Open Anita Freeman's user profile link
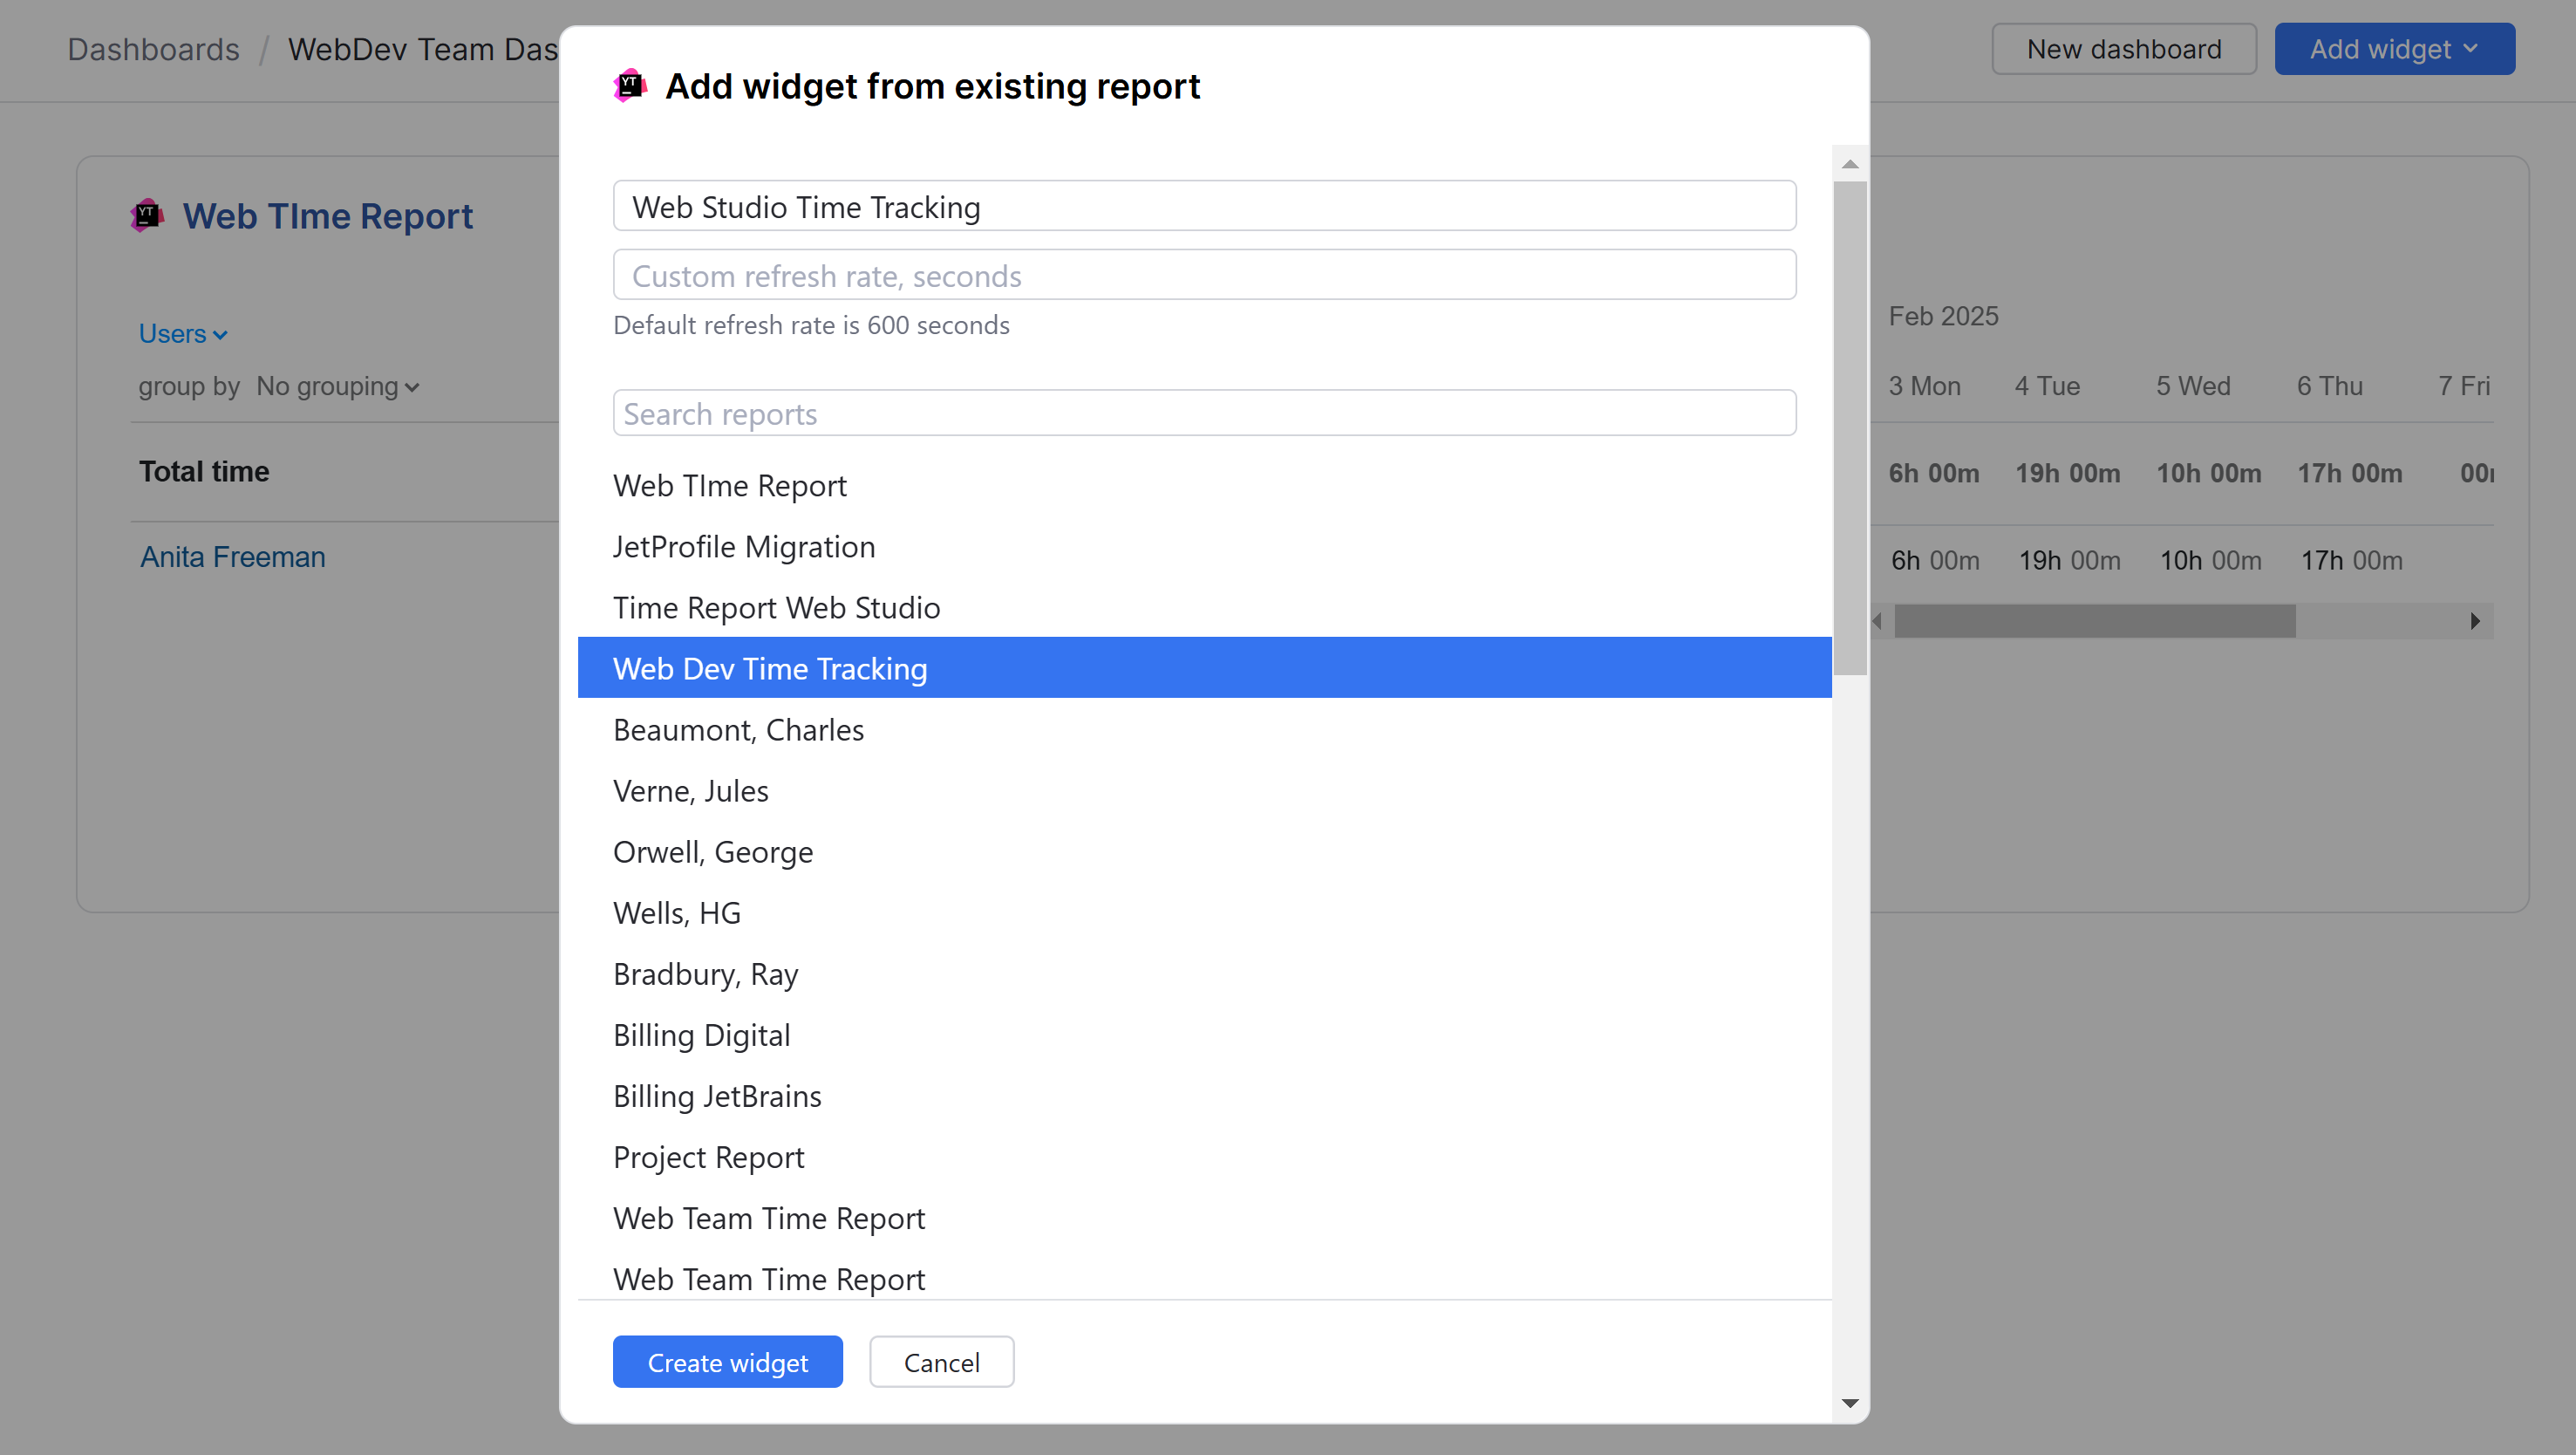 coord(232,557)
